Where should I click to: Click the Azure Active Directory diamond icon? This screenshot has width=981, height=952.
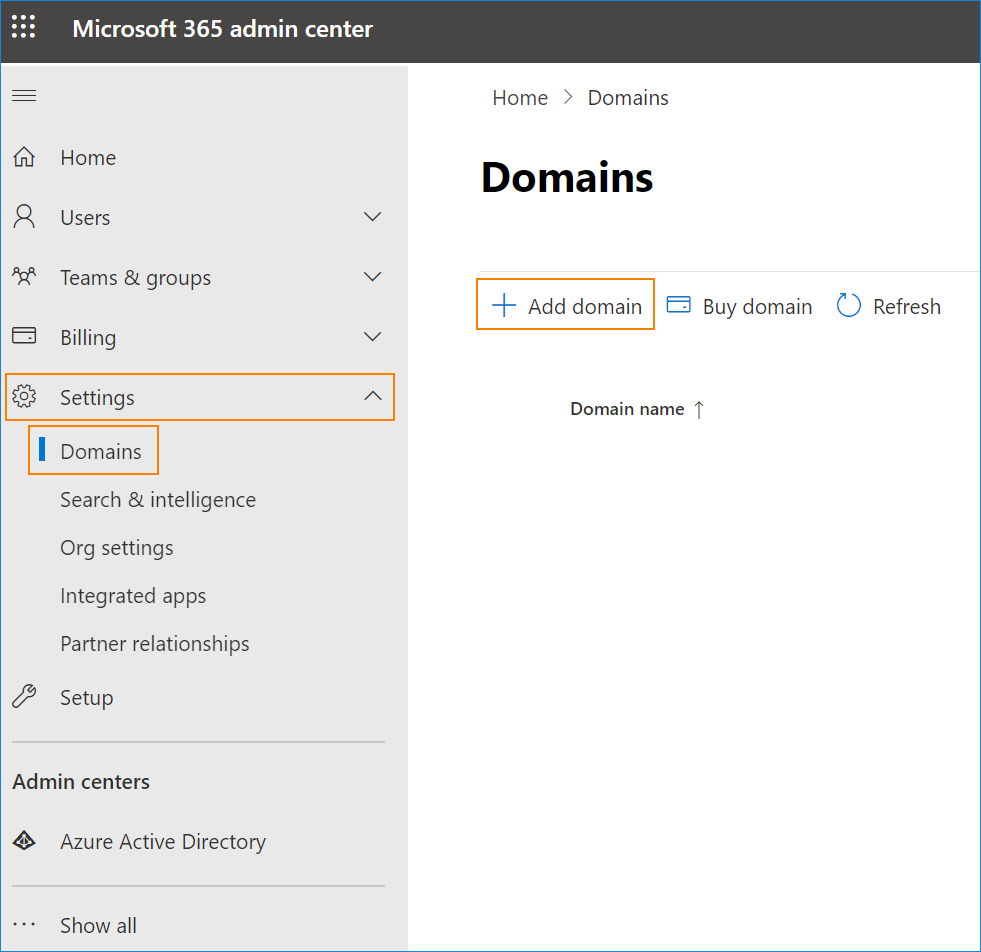click(24, 841)
